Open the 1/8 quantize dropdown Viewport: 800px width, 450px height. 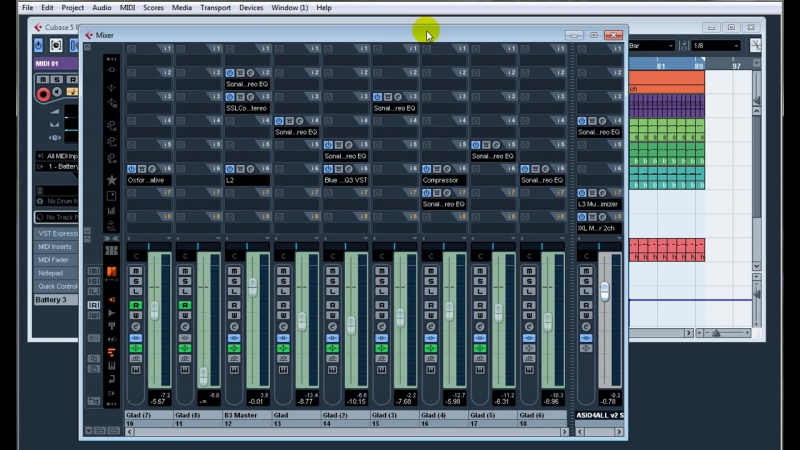click(716, 46)
